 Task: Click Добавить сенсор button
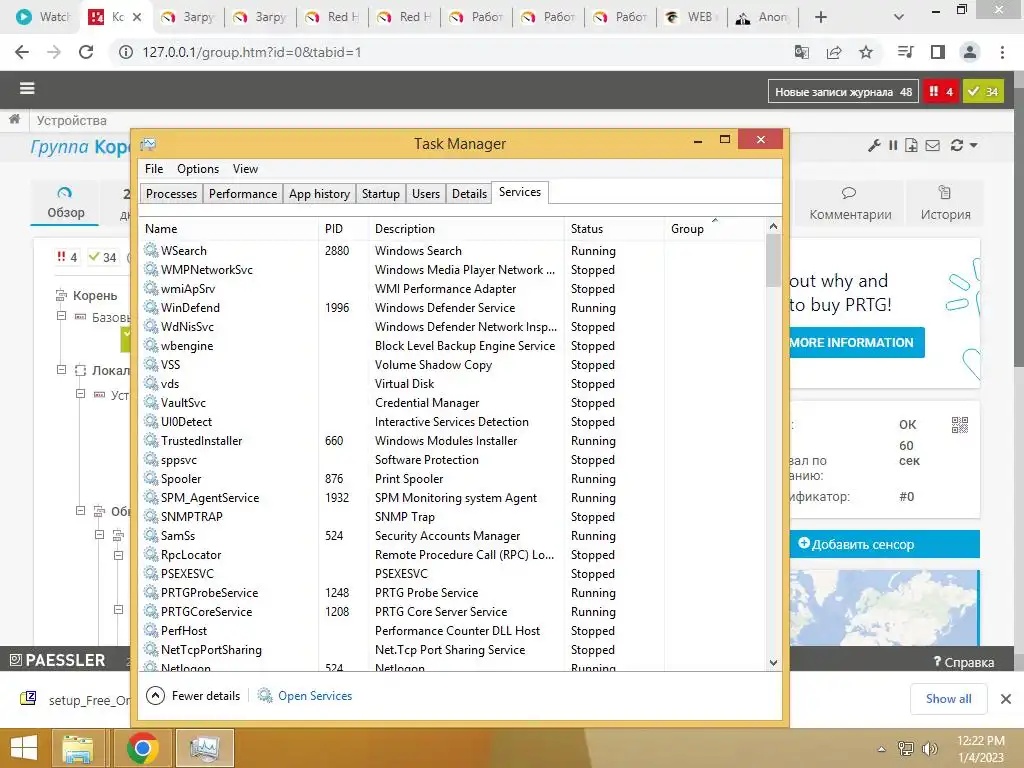[884, 544]
